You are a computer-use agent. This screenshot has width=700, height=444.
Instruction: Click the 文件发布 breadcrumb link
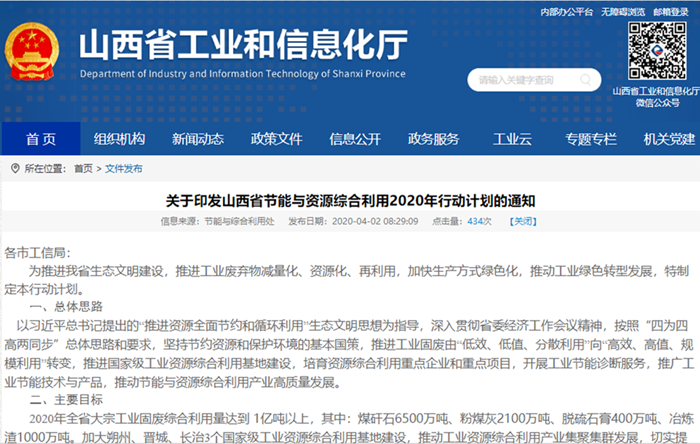pyautogui.click(x=124, y=169)
